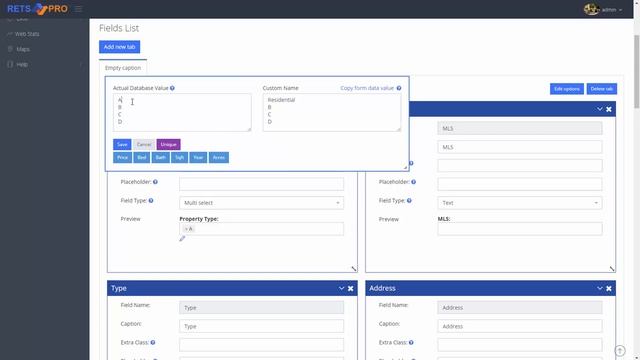
Task: Click the Edit options button
Action: point(567,89)
